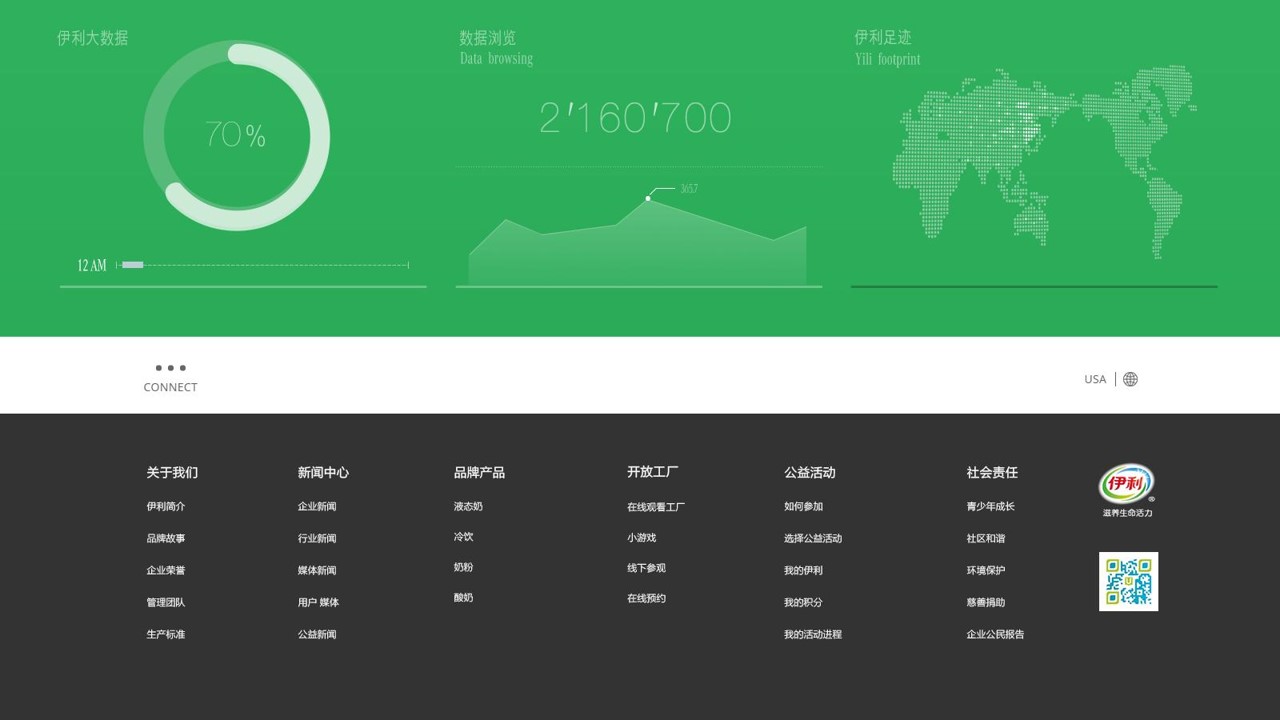Image resolution: width=1280 pixels, height=720 pixels.
Task: Select the USA region selector
Action: tap(1095, 379)
